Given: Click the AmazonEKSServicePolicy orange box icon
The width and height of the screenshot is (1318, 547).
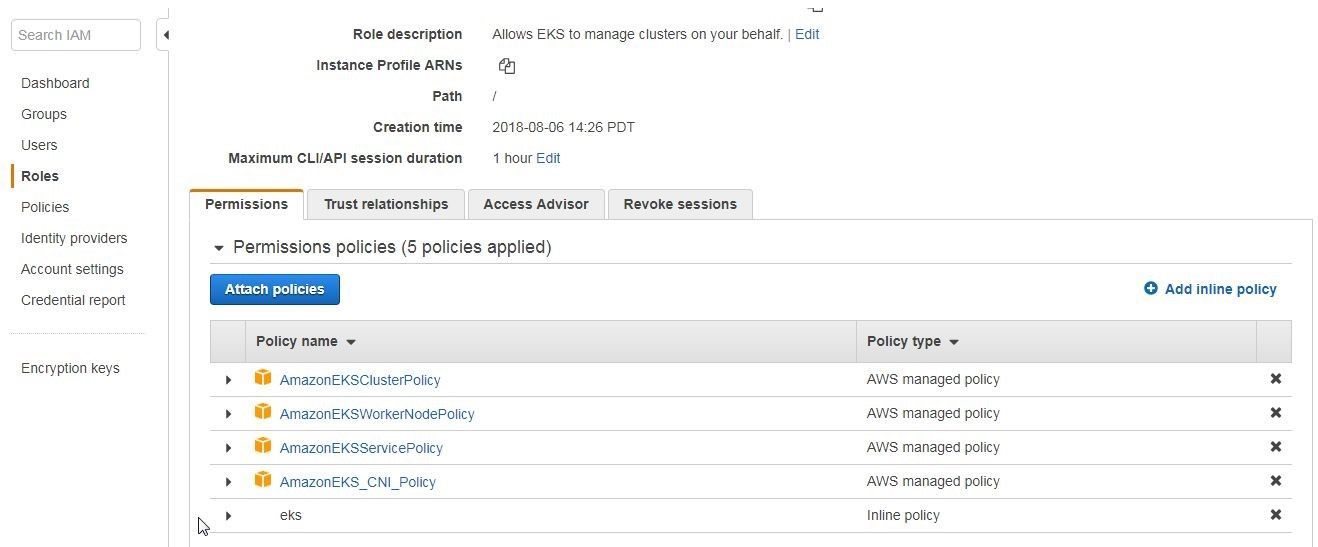Looking at the screenshot, I should pos(263,446).
